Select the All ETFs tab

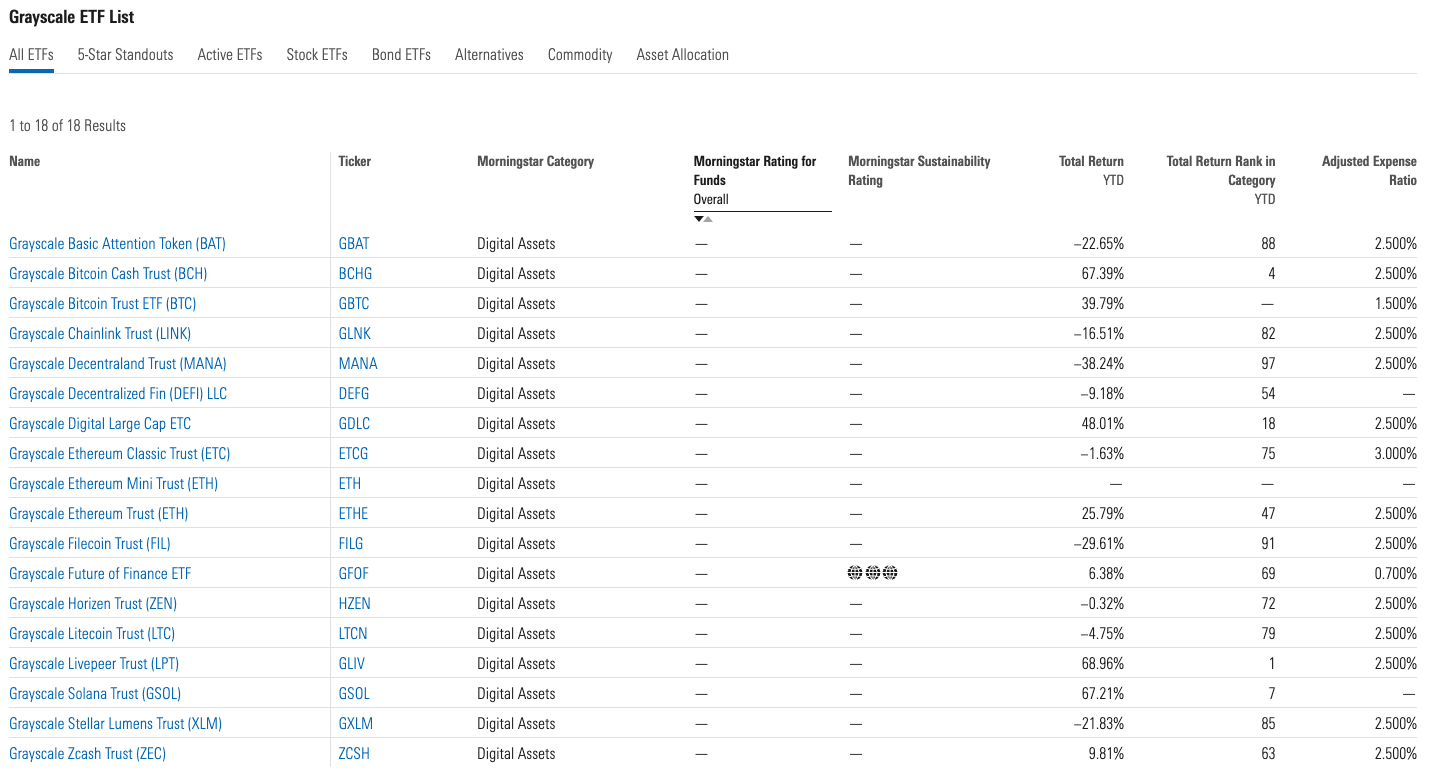[x=31, y=55]
